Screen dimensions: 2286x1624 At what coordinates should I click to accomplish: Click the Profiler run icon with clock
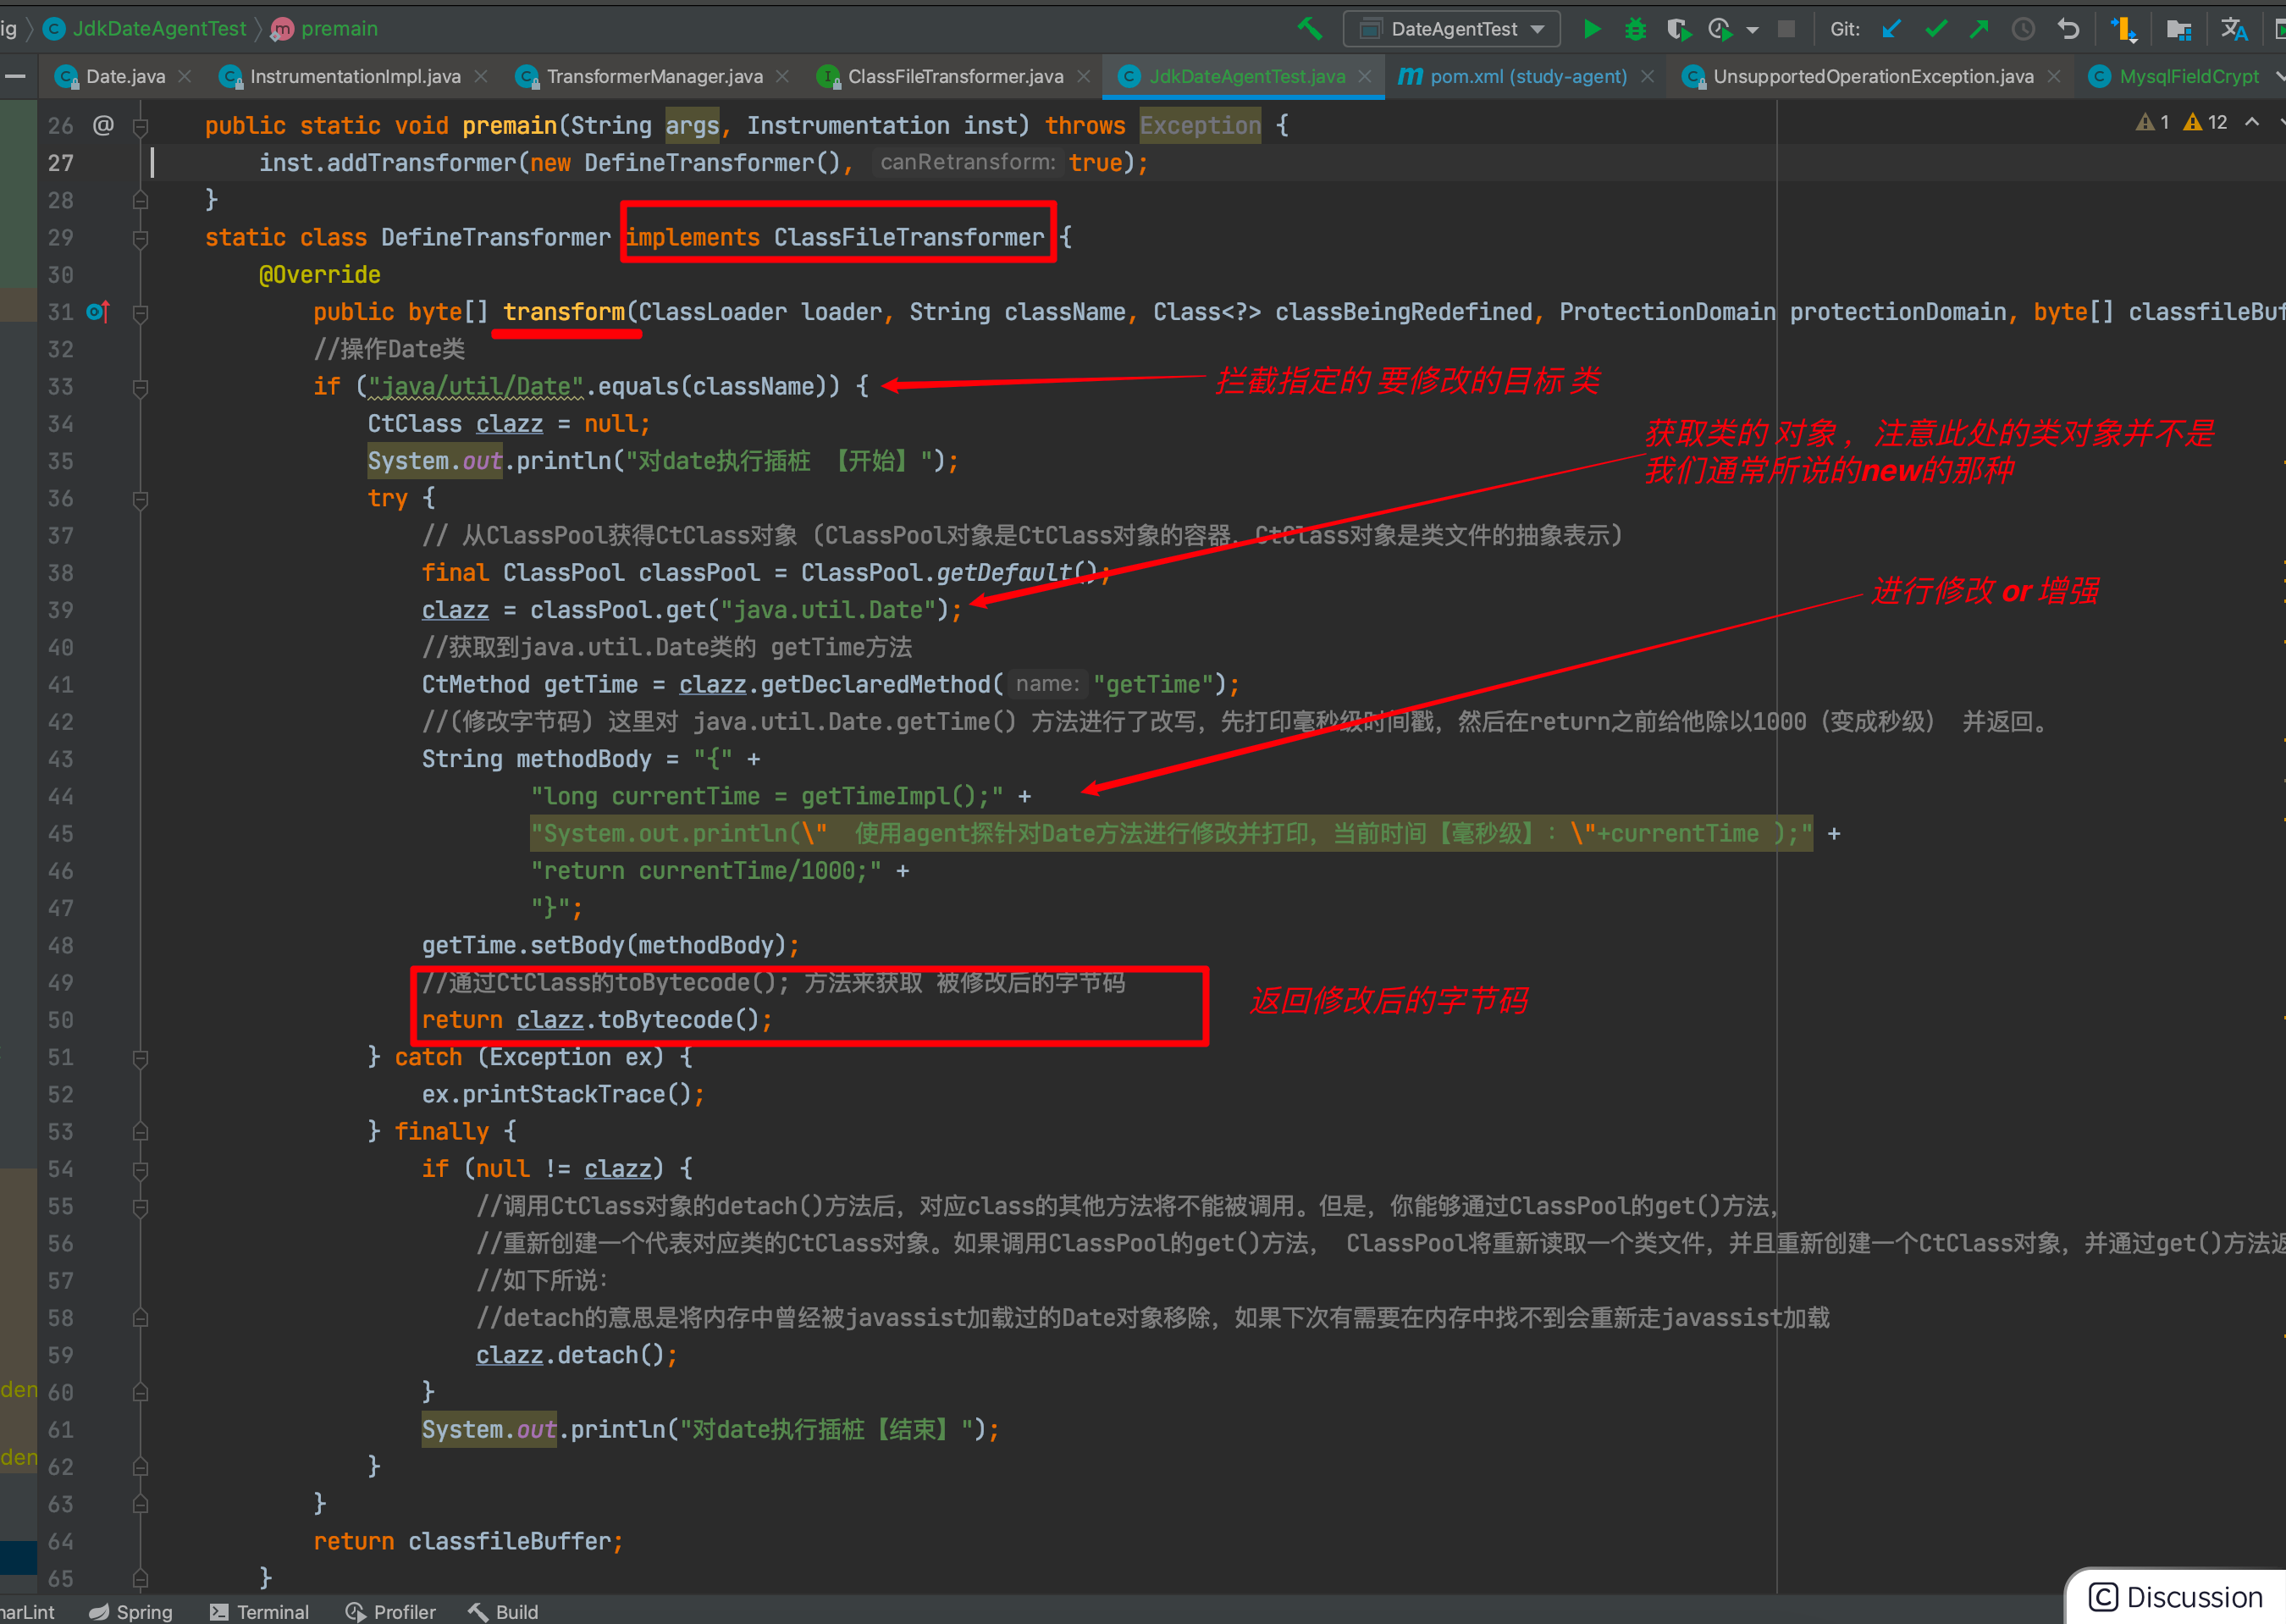(x=1721, y=29)
